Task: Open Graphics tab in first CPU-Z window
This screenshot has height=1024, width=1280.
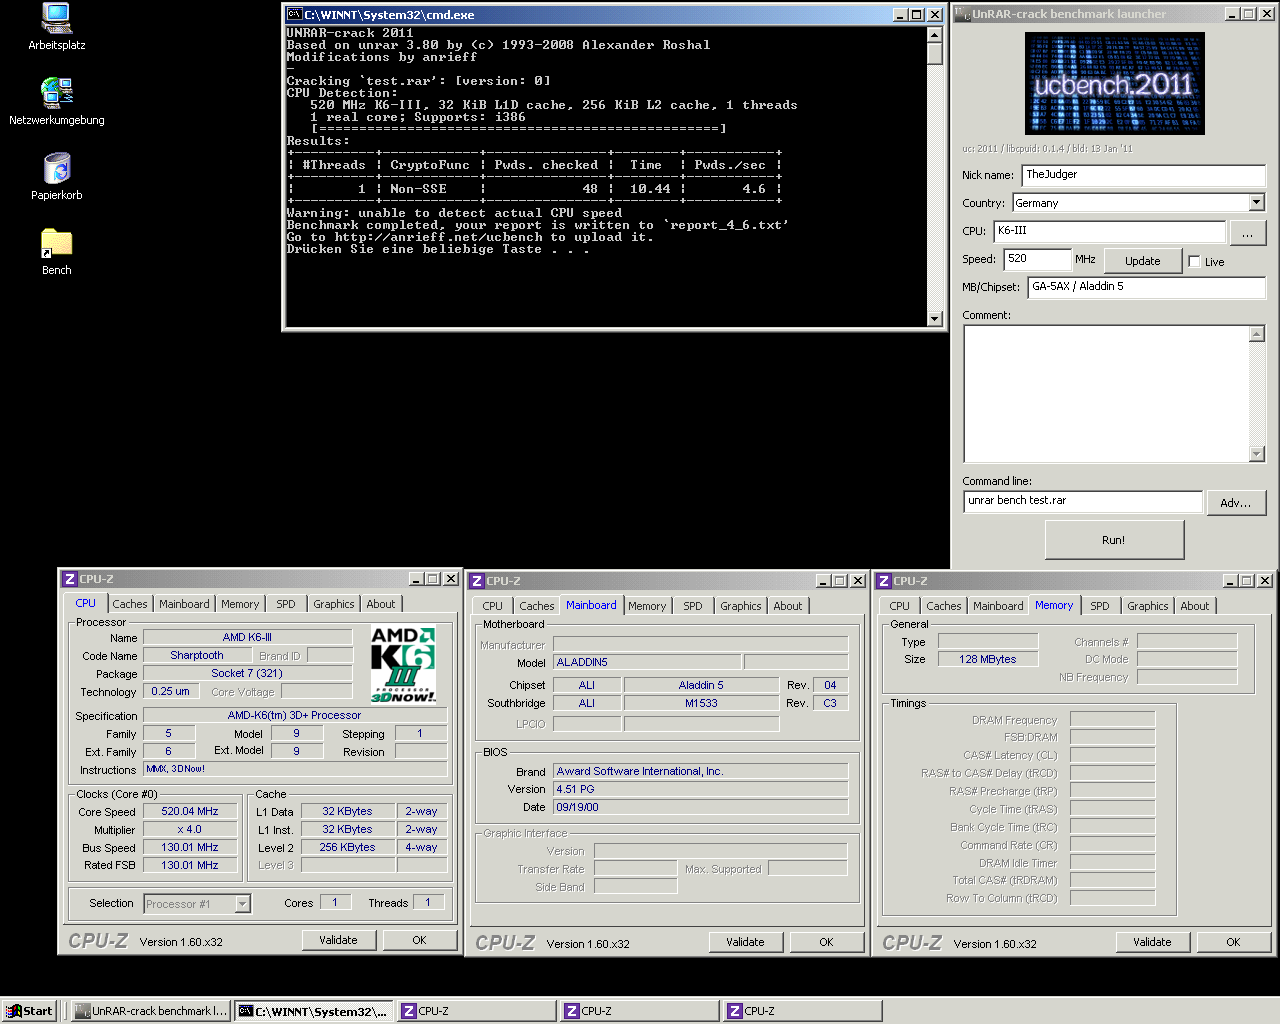Action: pos(334,604)
